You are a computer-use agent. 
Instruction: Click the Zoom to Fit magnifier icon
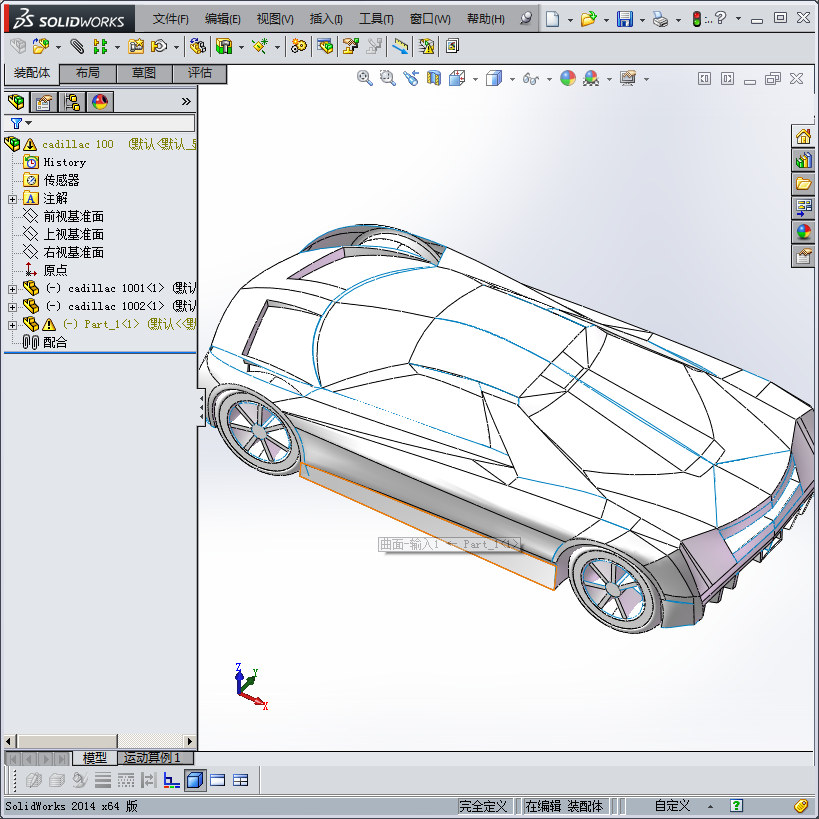[x=365, y=79]
